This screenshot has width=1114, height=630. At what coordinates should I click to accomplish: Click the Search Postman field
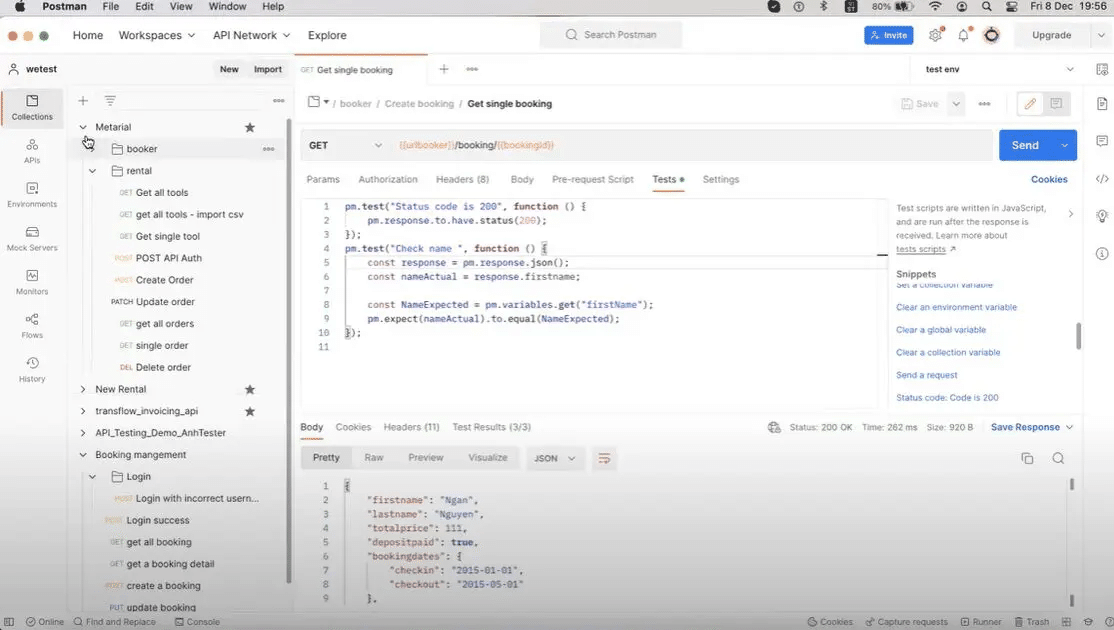pyautogui.click(x=611, y=34)
